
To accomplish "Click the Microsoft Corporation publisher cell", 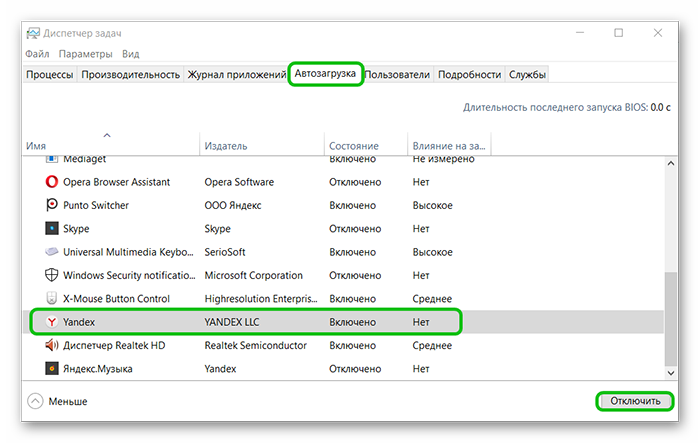I will click(254, 275).
